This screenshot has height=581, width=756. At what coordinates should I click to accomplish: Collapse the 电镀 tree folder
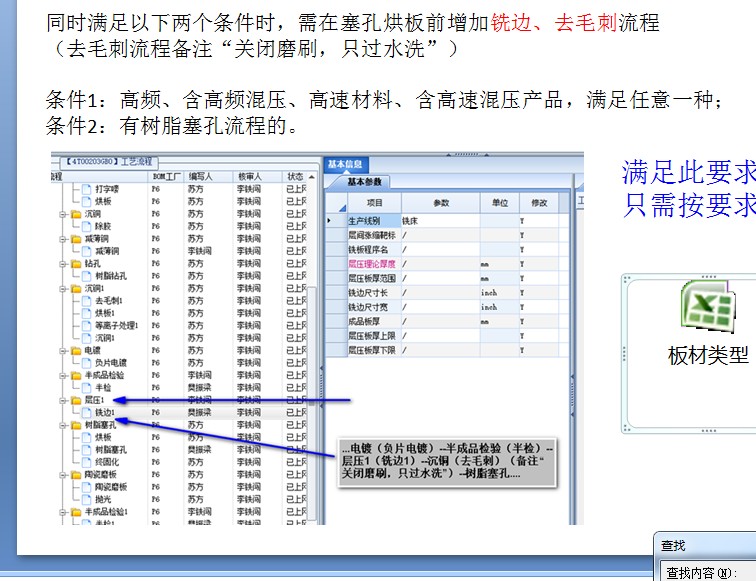pyautogui.click(x=63, y=351)
